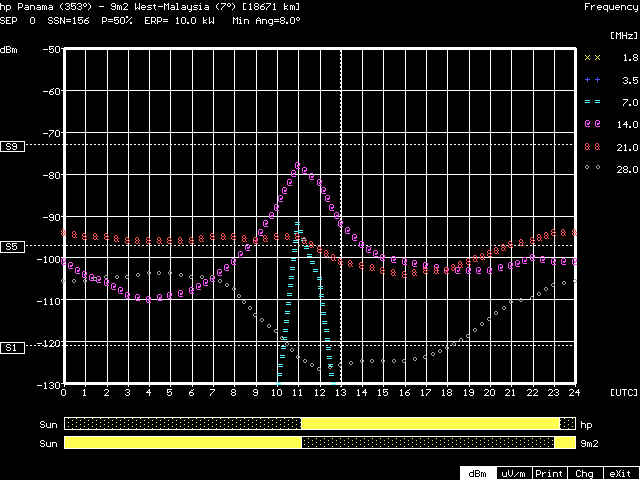640x480 pixels.
Task: Click the -80 axis value
Action: [53, 175]
